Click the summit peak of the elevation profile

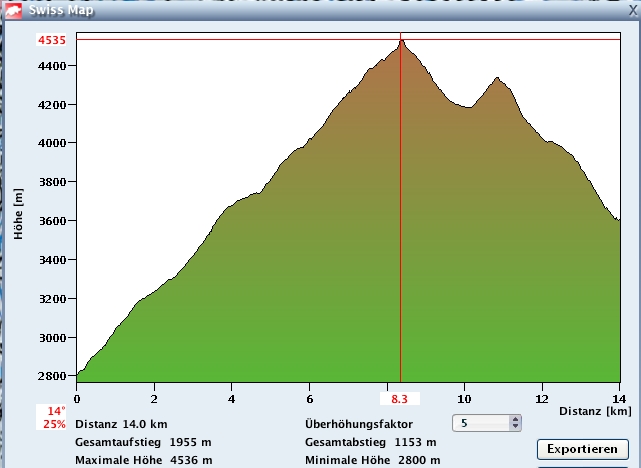401,42
